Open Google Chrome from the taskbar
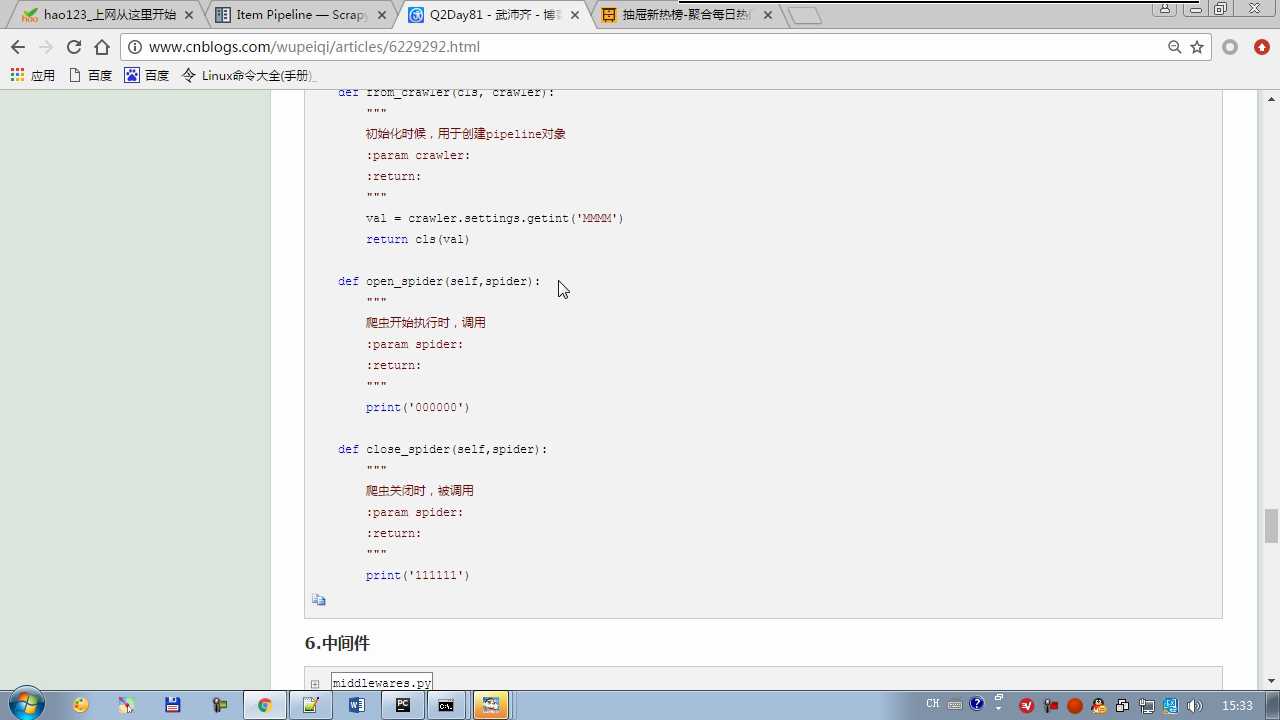The height and width of the screenshot is (720, 1280). point(264,705)
